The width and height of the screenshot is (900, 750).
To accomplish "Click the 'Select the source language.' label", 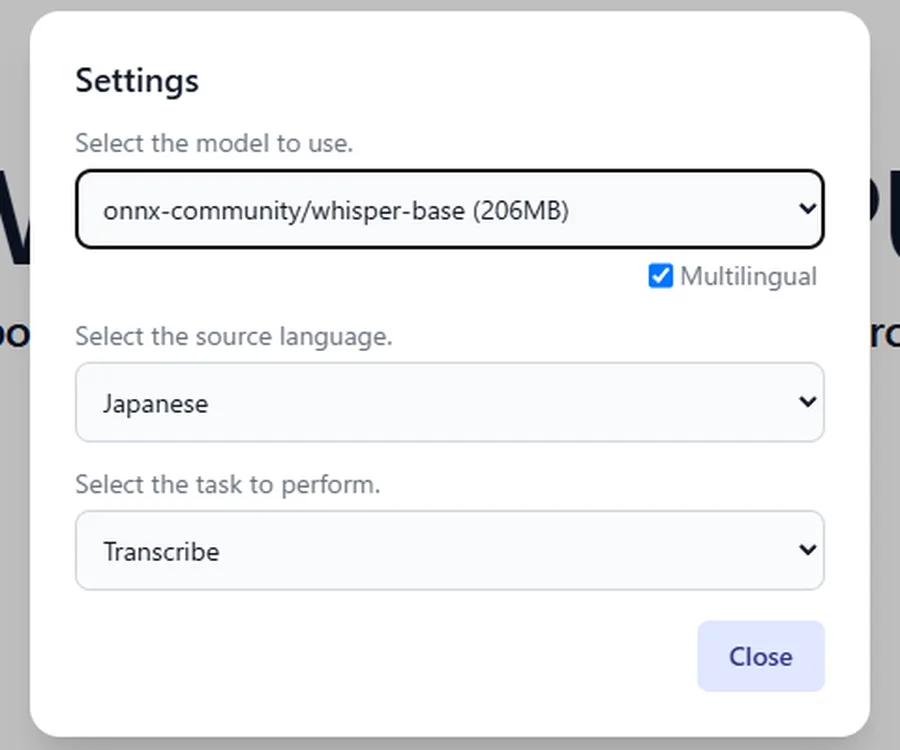I will 234,336.
